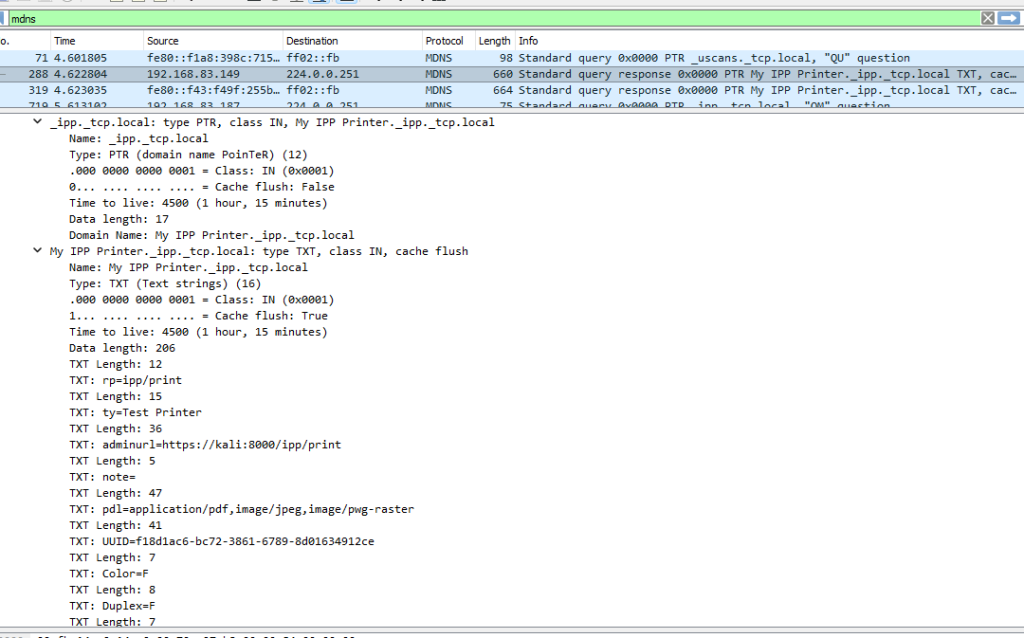
Task: Click the Destination column header
Action: pyautogui.click(x=312, y=41)
